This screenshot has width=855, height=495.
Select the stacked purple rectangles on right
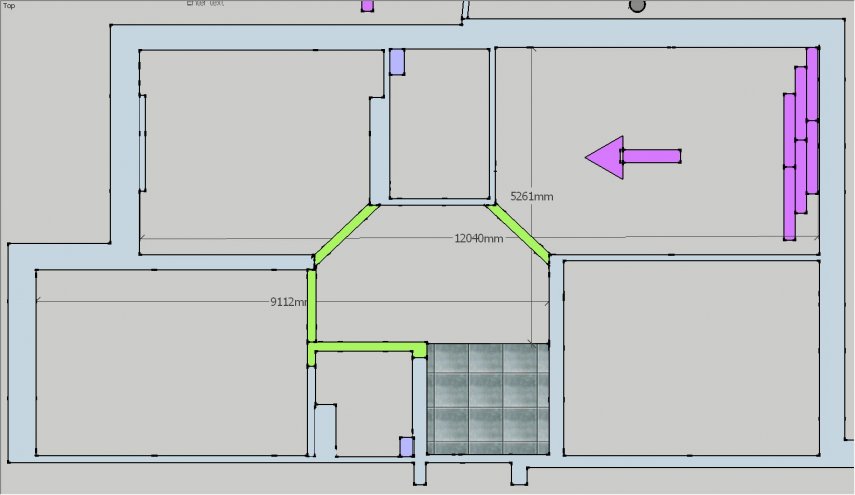(802, 144)
